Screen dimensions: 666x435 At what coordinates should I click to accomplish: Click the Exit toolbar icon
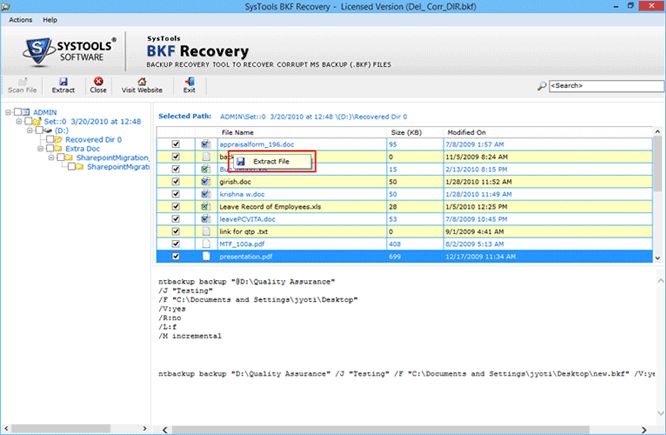pyautogui.click(x=188, y=83)
